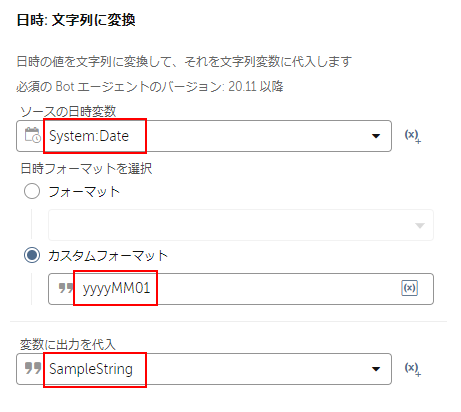Insert variable icon inside custom format field
The height and width of the screenshot is (412, 461).
point(409,288)
